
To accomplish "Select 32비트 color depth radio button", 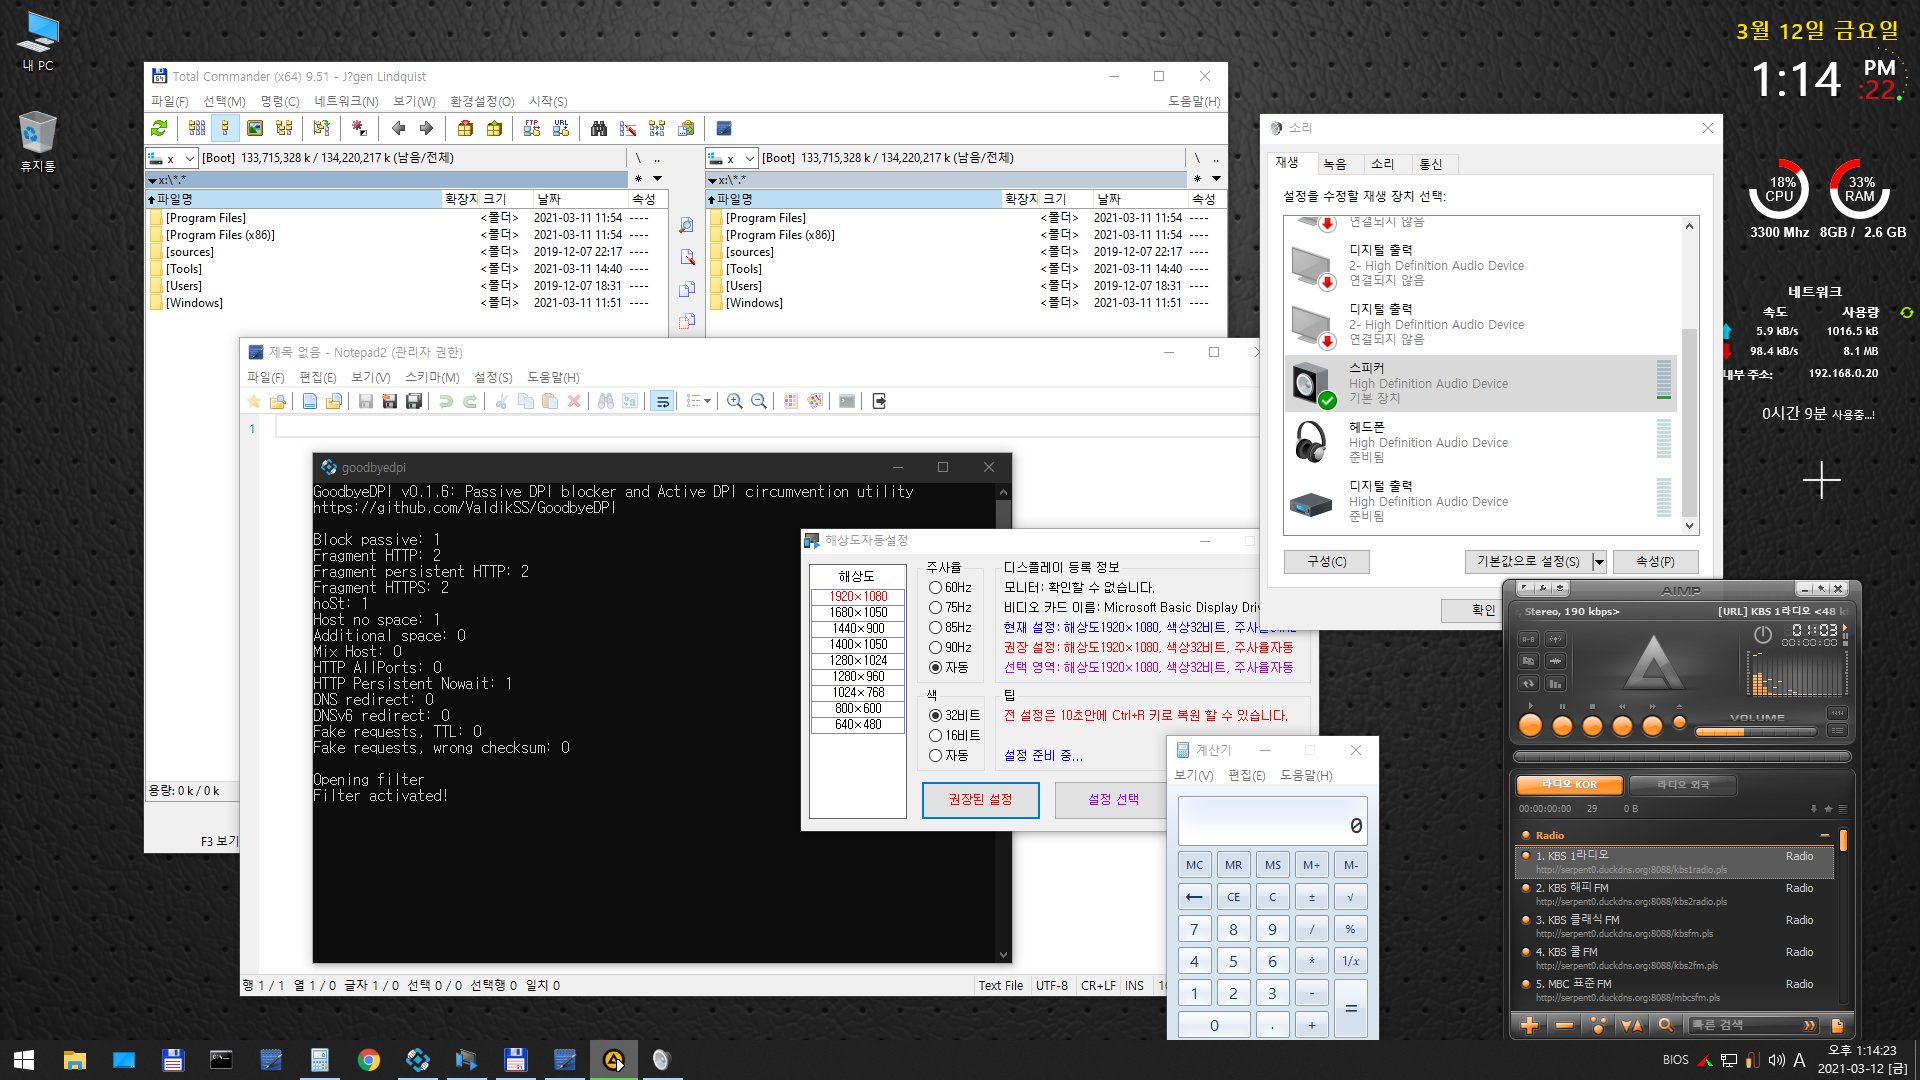I will [954, 716].
